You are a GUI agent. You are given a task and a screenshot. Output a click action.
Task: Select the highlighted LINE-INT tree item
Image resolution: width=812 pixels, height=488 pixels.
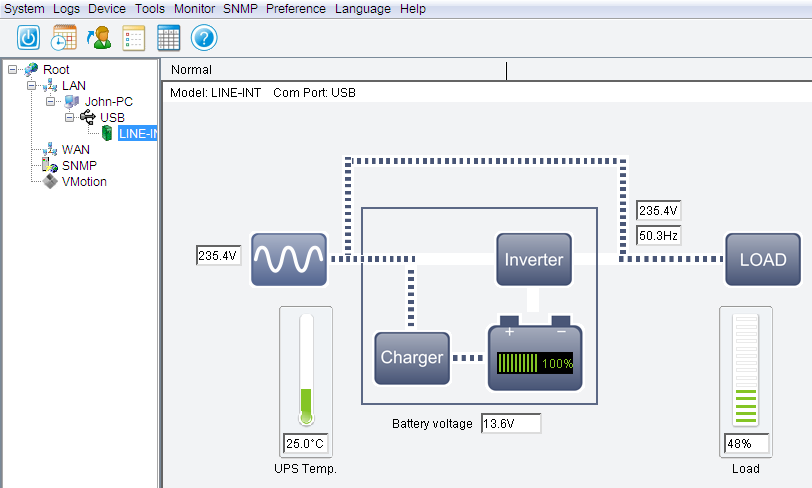(x=138, y=134)
